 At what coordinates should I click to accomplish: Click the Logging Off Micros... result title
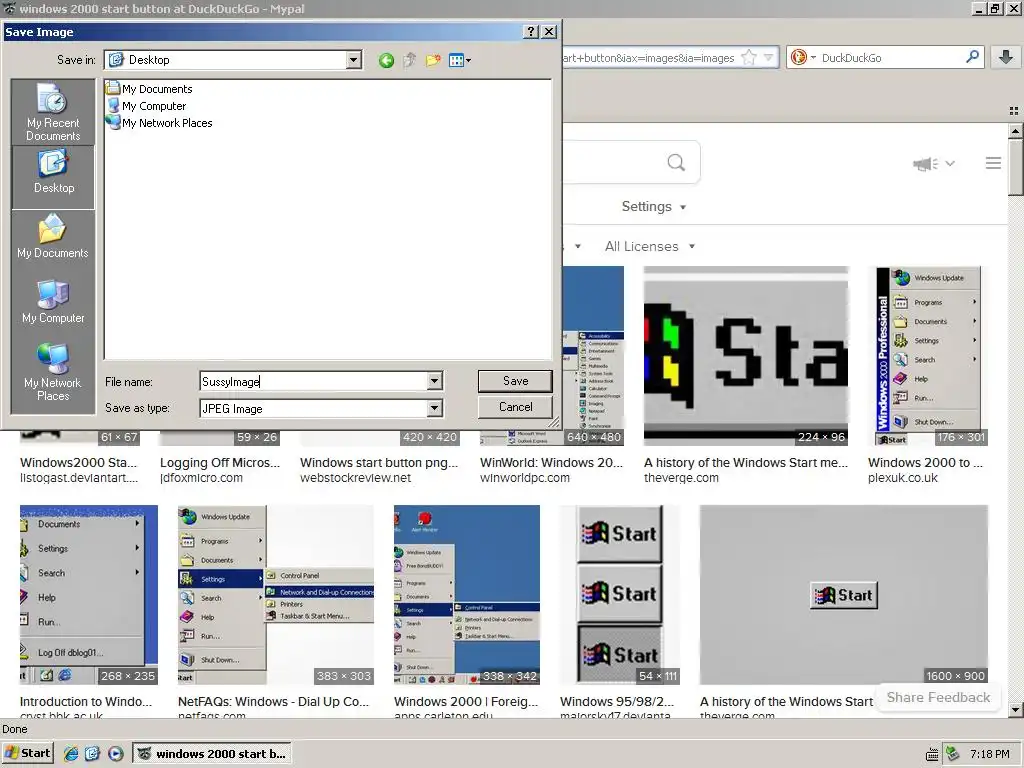pos(220,462)
